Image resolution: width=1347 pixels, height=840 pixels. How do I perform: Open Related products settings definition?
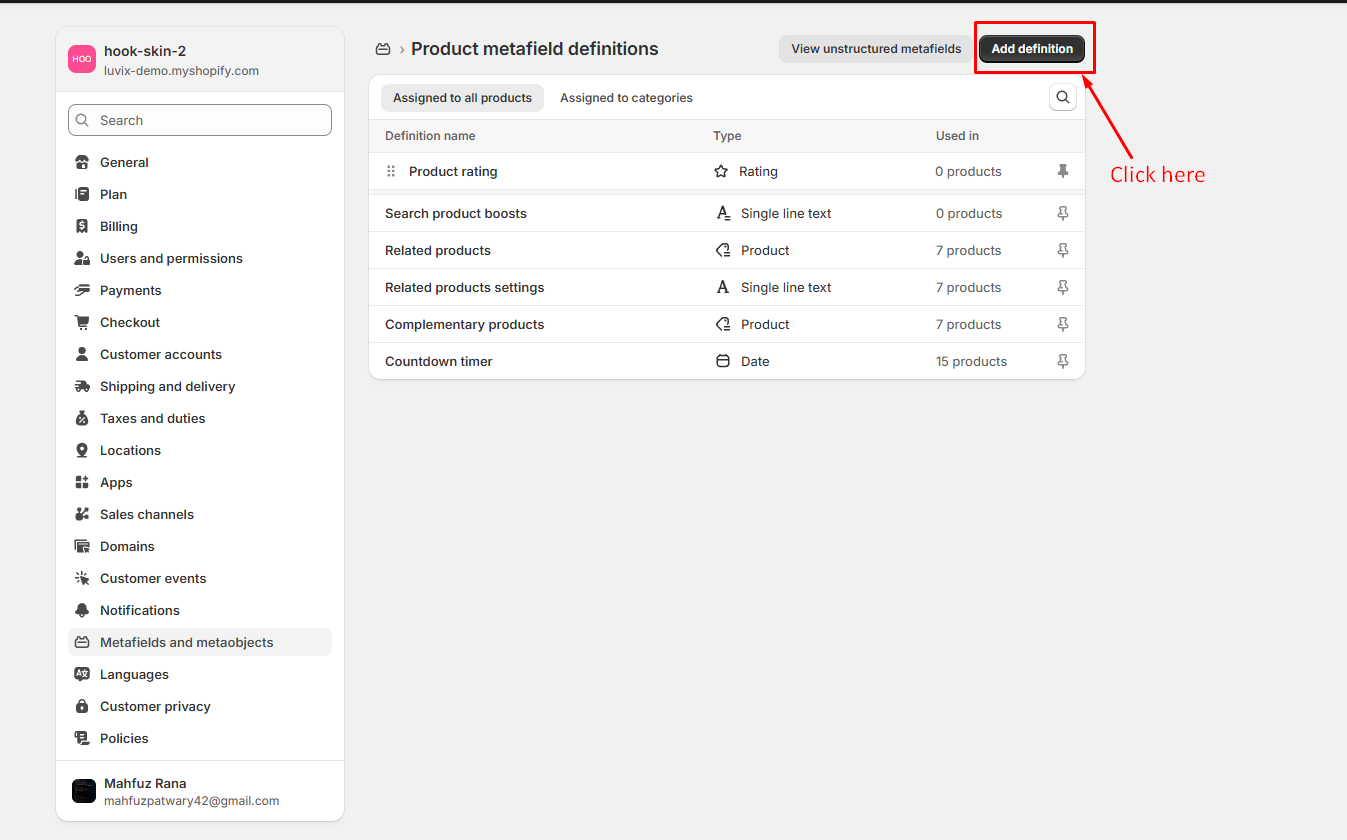pyautogui.click(x=465, y=287)
